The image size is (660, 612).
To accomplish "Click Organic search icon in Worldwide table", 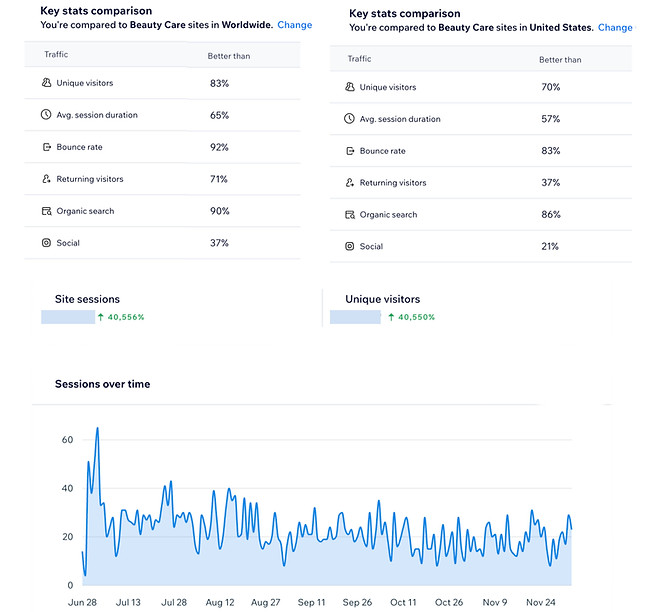I will tap(46, 212).
